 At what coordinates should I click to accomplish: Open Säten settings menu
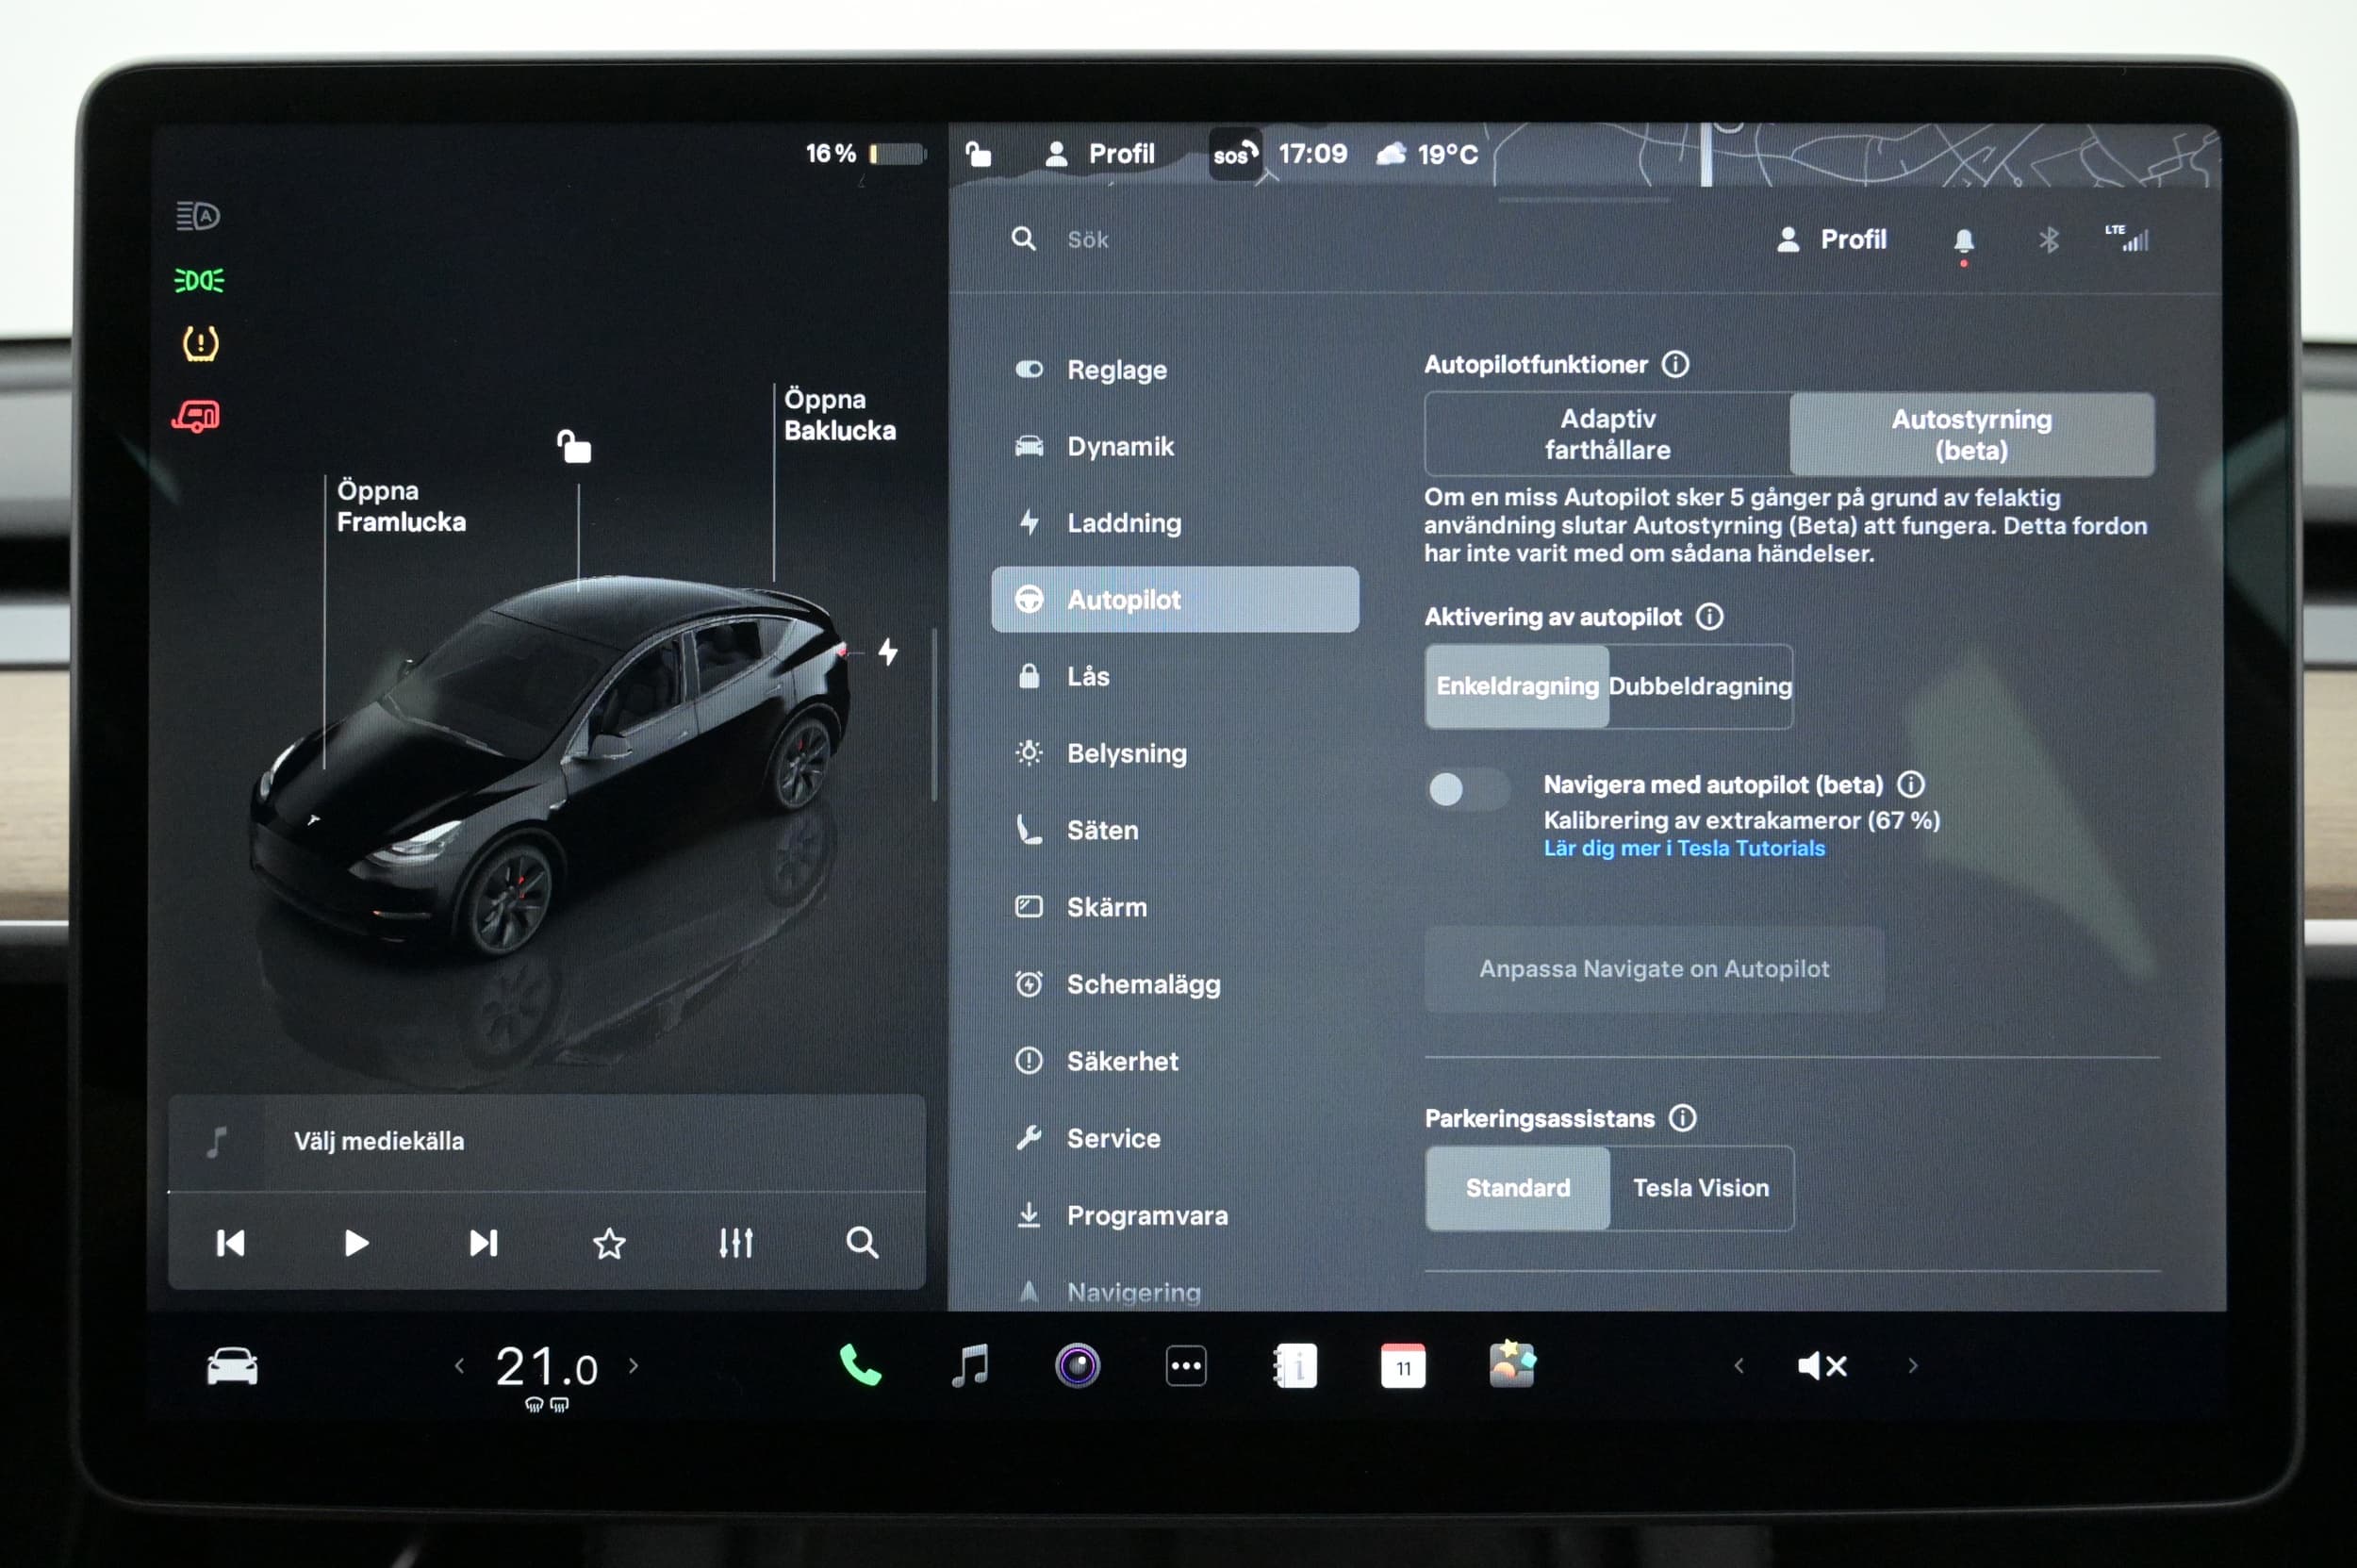(1175, 830)
